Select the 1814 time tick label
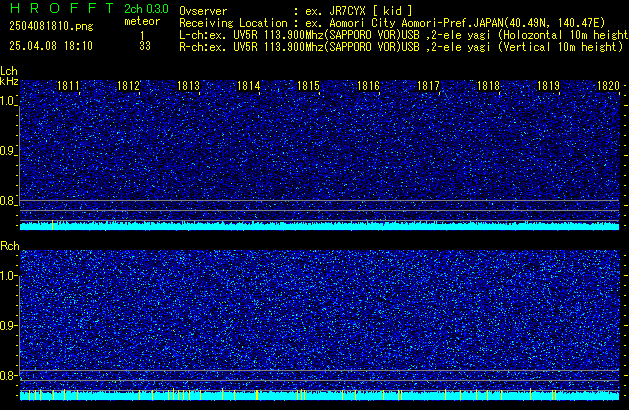This screenshot has height=410, width=629. [248, 86]
